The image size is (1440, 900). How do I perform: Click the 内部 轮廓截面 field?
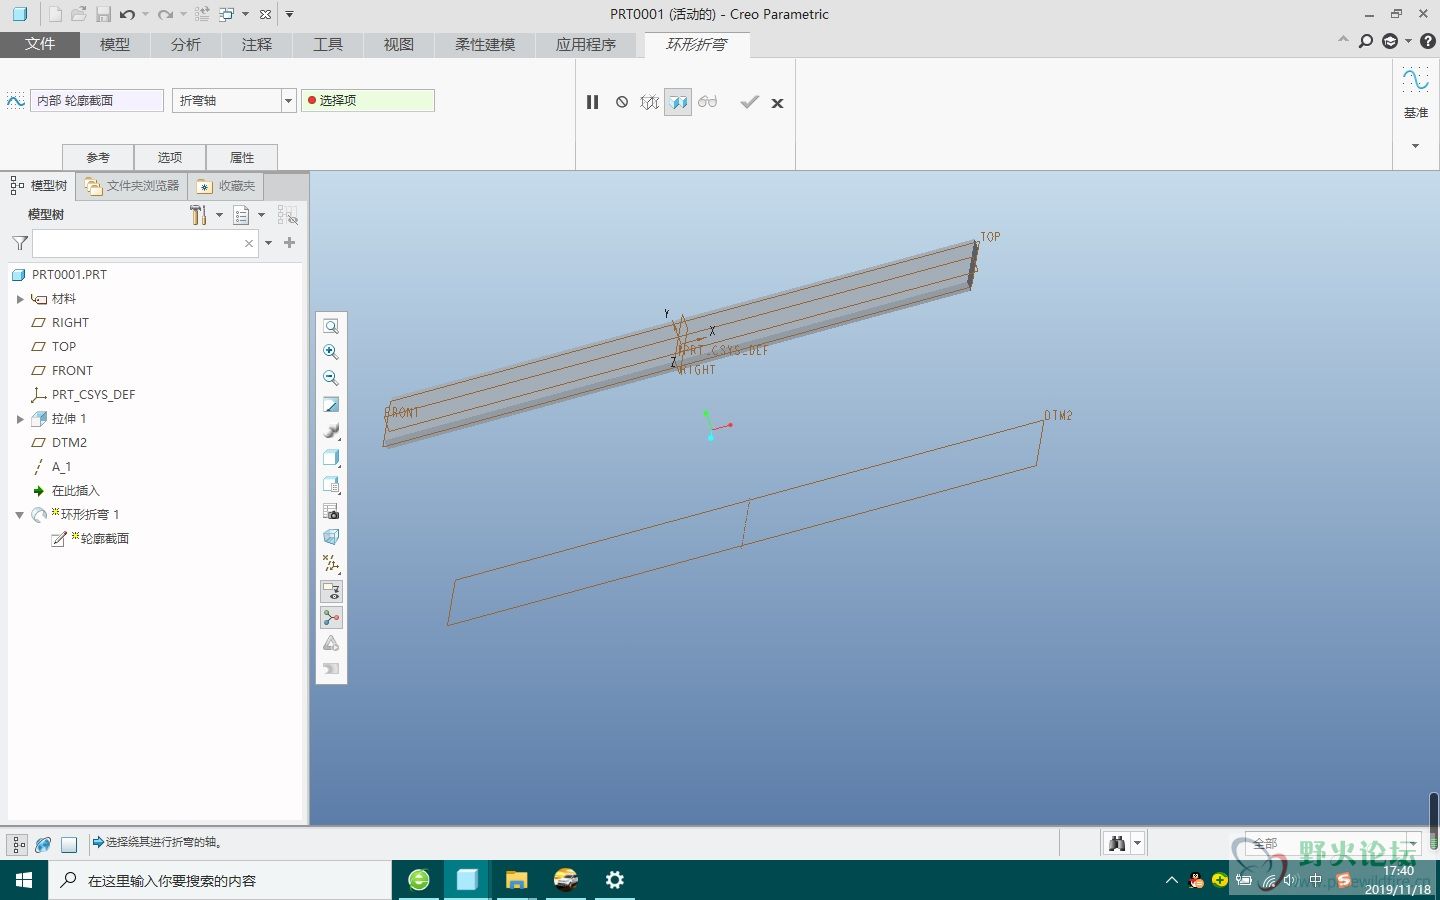click(x=98, y=100)
